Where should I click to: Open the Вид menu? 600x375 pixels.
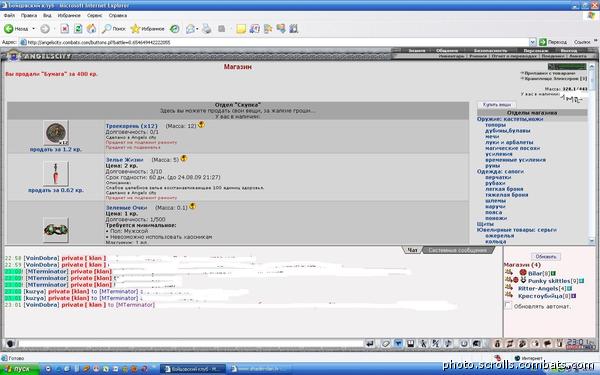coord(47,16)
